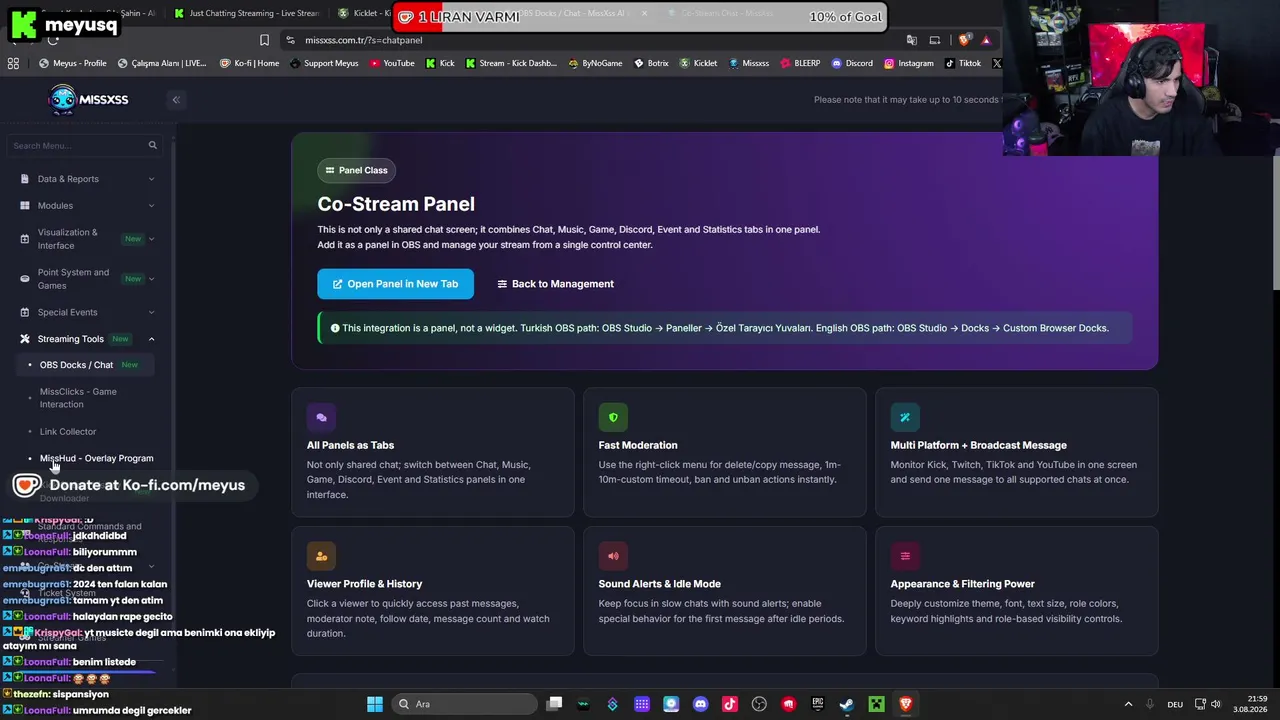Click the bookmark icon beside the address bar
The width and height of the screenshot is (1280, 720).
coord(264,40)
